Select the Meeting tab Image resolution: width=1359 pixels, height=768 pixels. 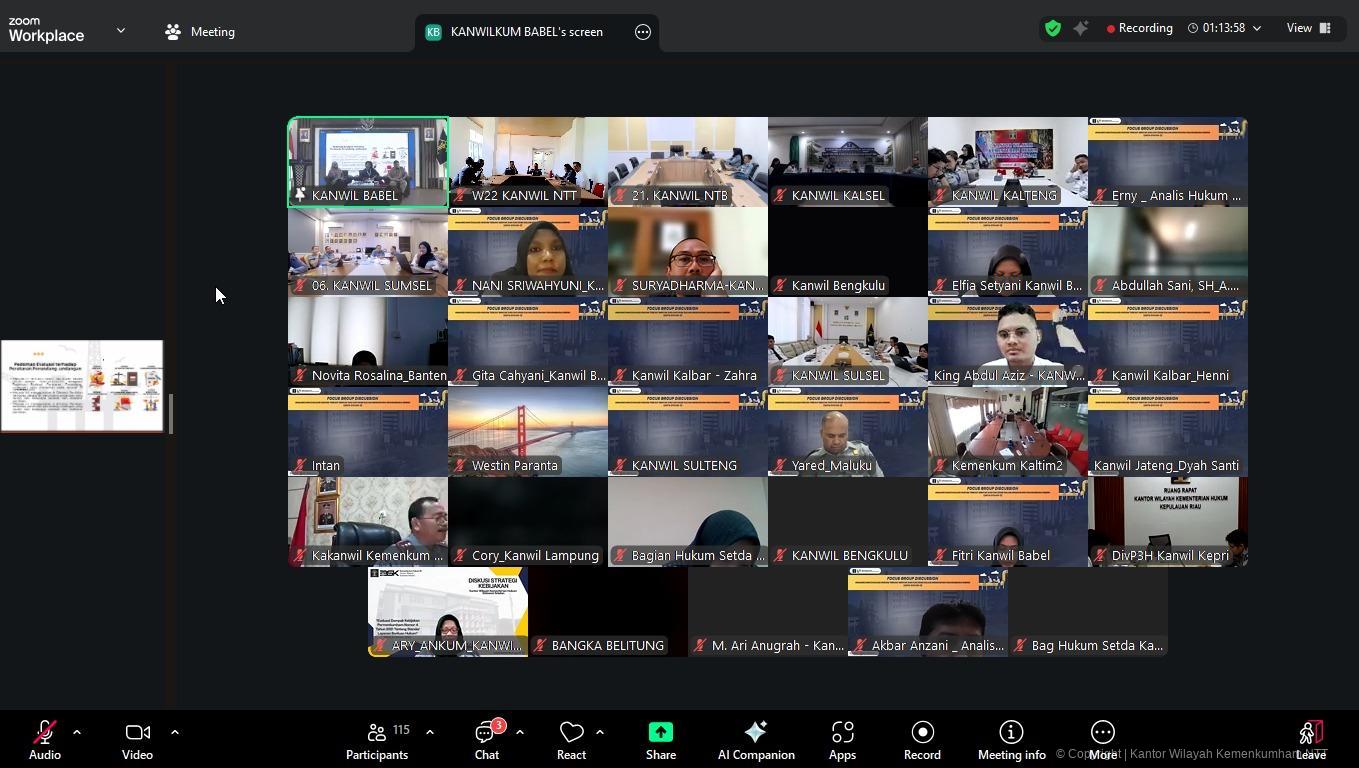click(200, 32)
